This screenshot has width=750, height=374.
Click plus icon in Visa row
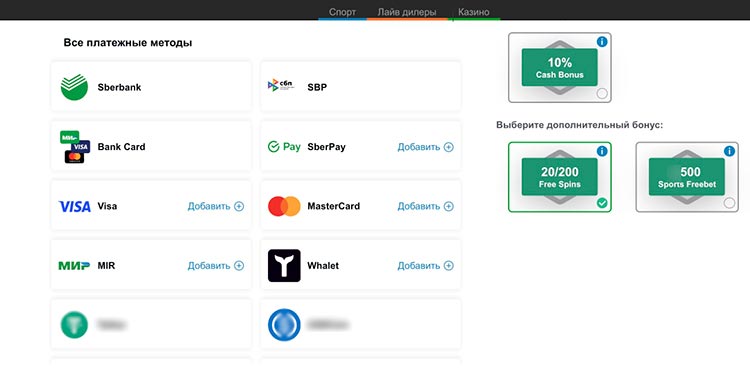pos(239,207)
